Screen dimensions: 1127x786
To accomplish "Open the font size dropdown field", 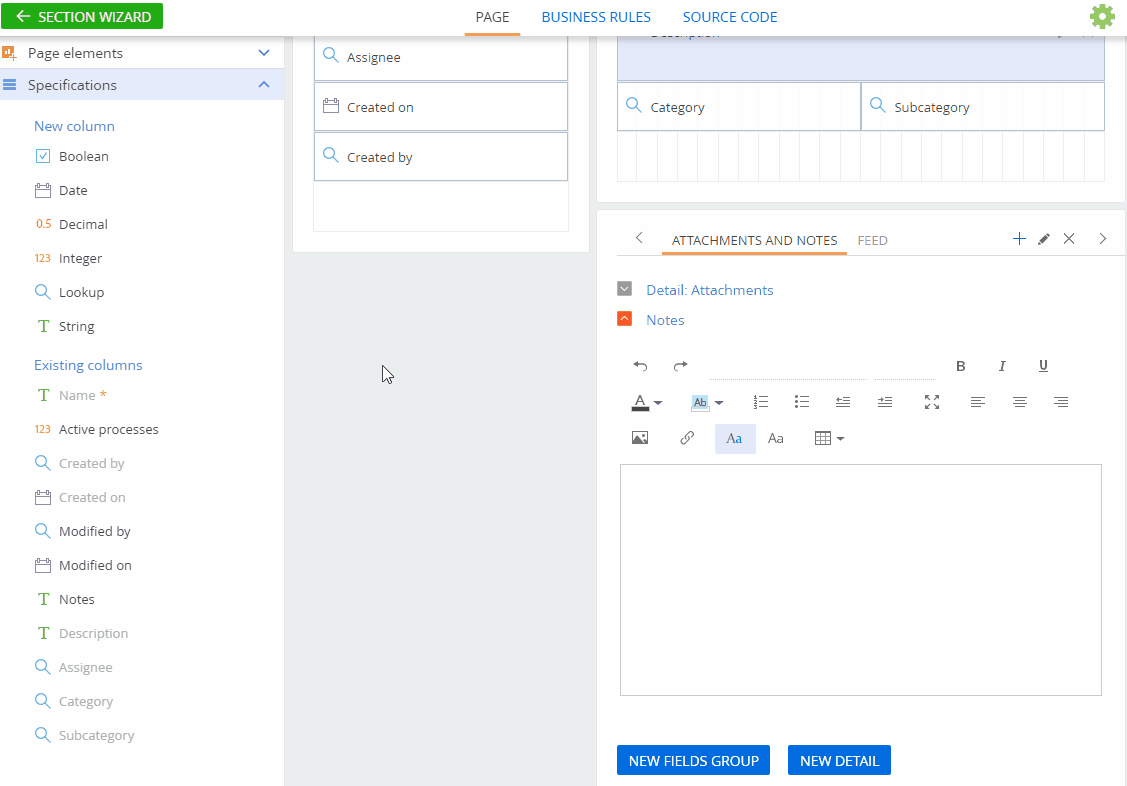I will click(x=904, y=367).
